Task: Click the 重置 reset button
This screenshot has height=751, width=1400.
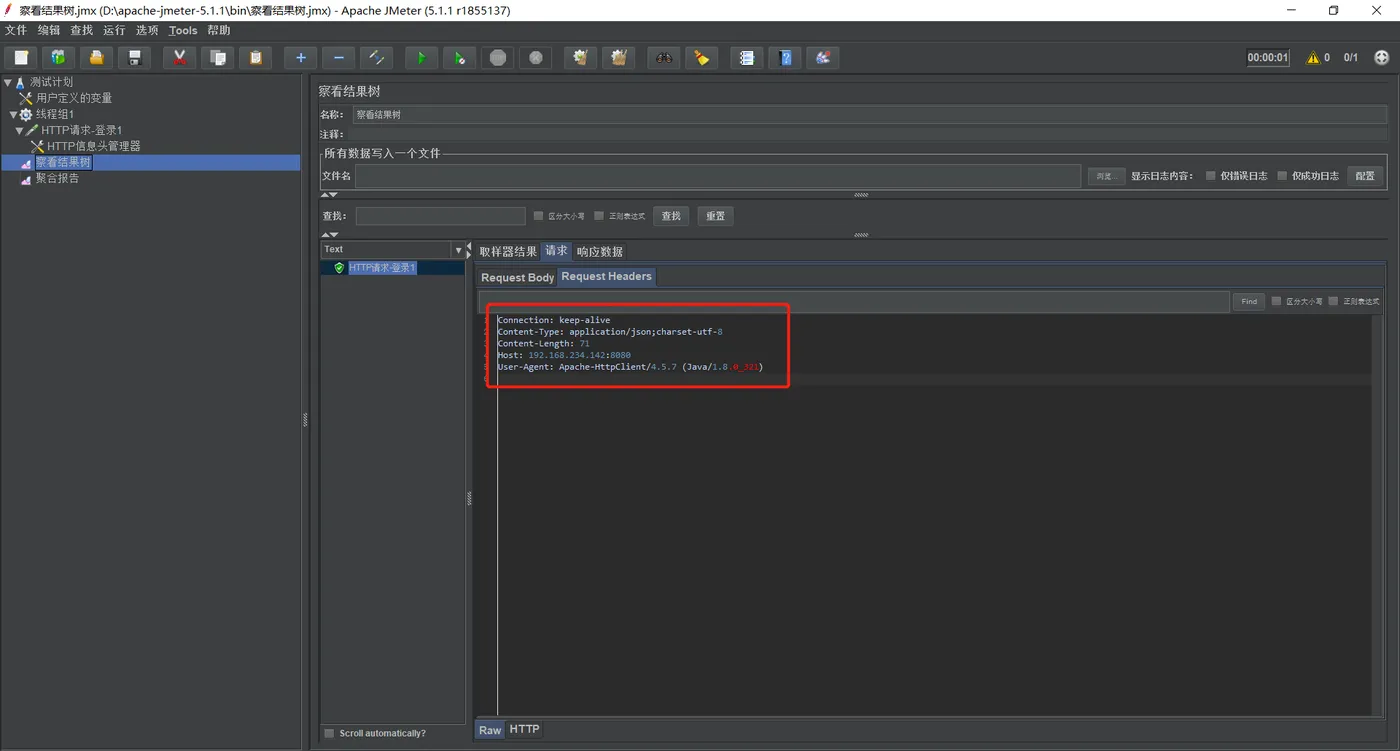Action: click(x=715, y=216)
